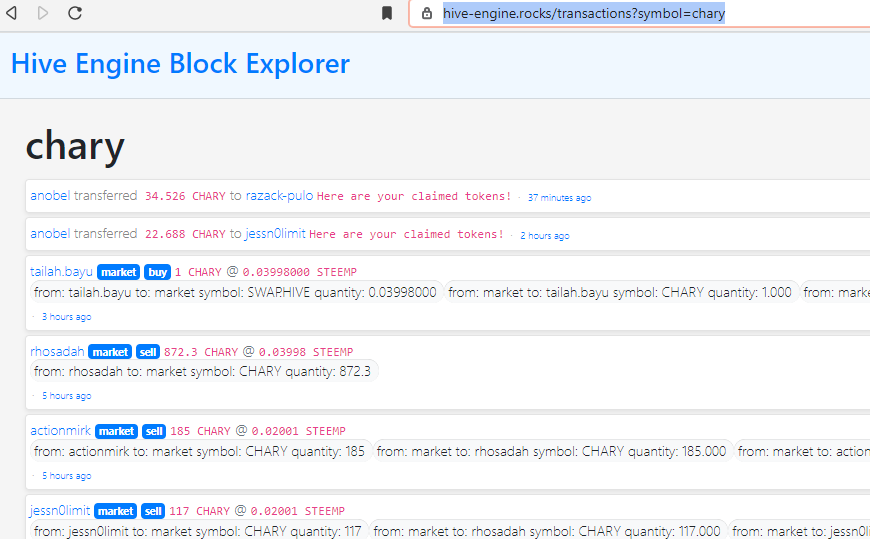Click the rhosadah CHARY quantity 872.3 pill
Viewport: 870px width, 539px height.
point(203,371)
